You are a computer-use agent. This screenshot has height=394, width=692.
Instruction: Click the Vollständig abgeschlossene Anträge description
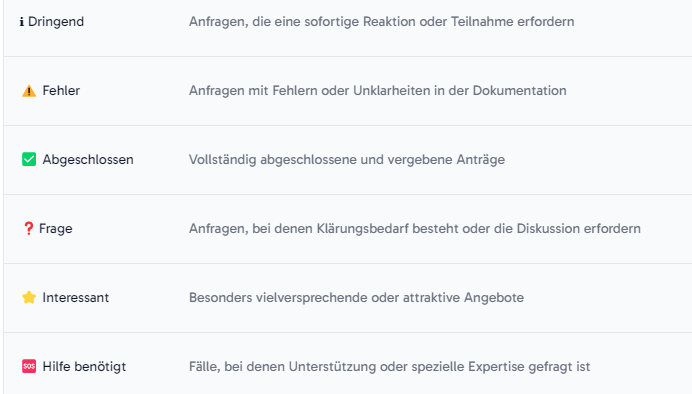point(347,159)
